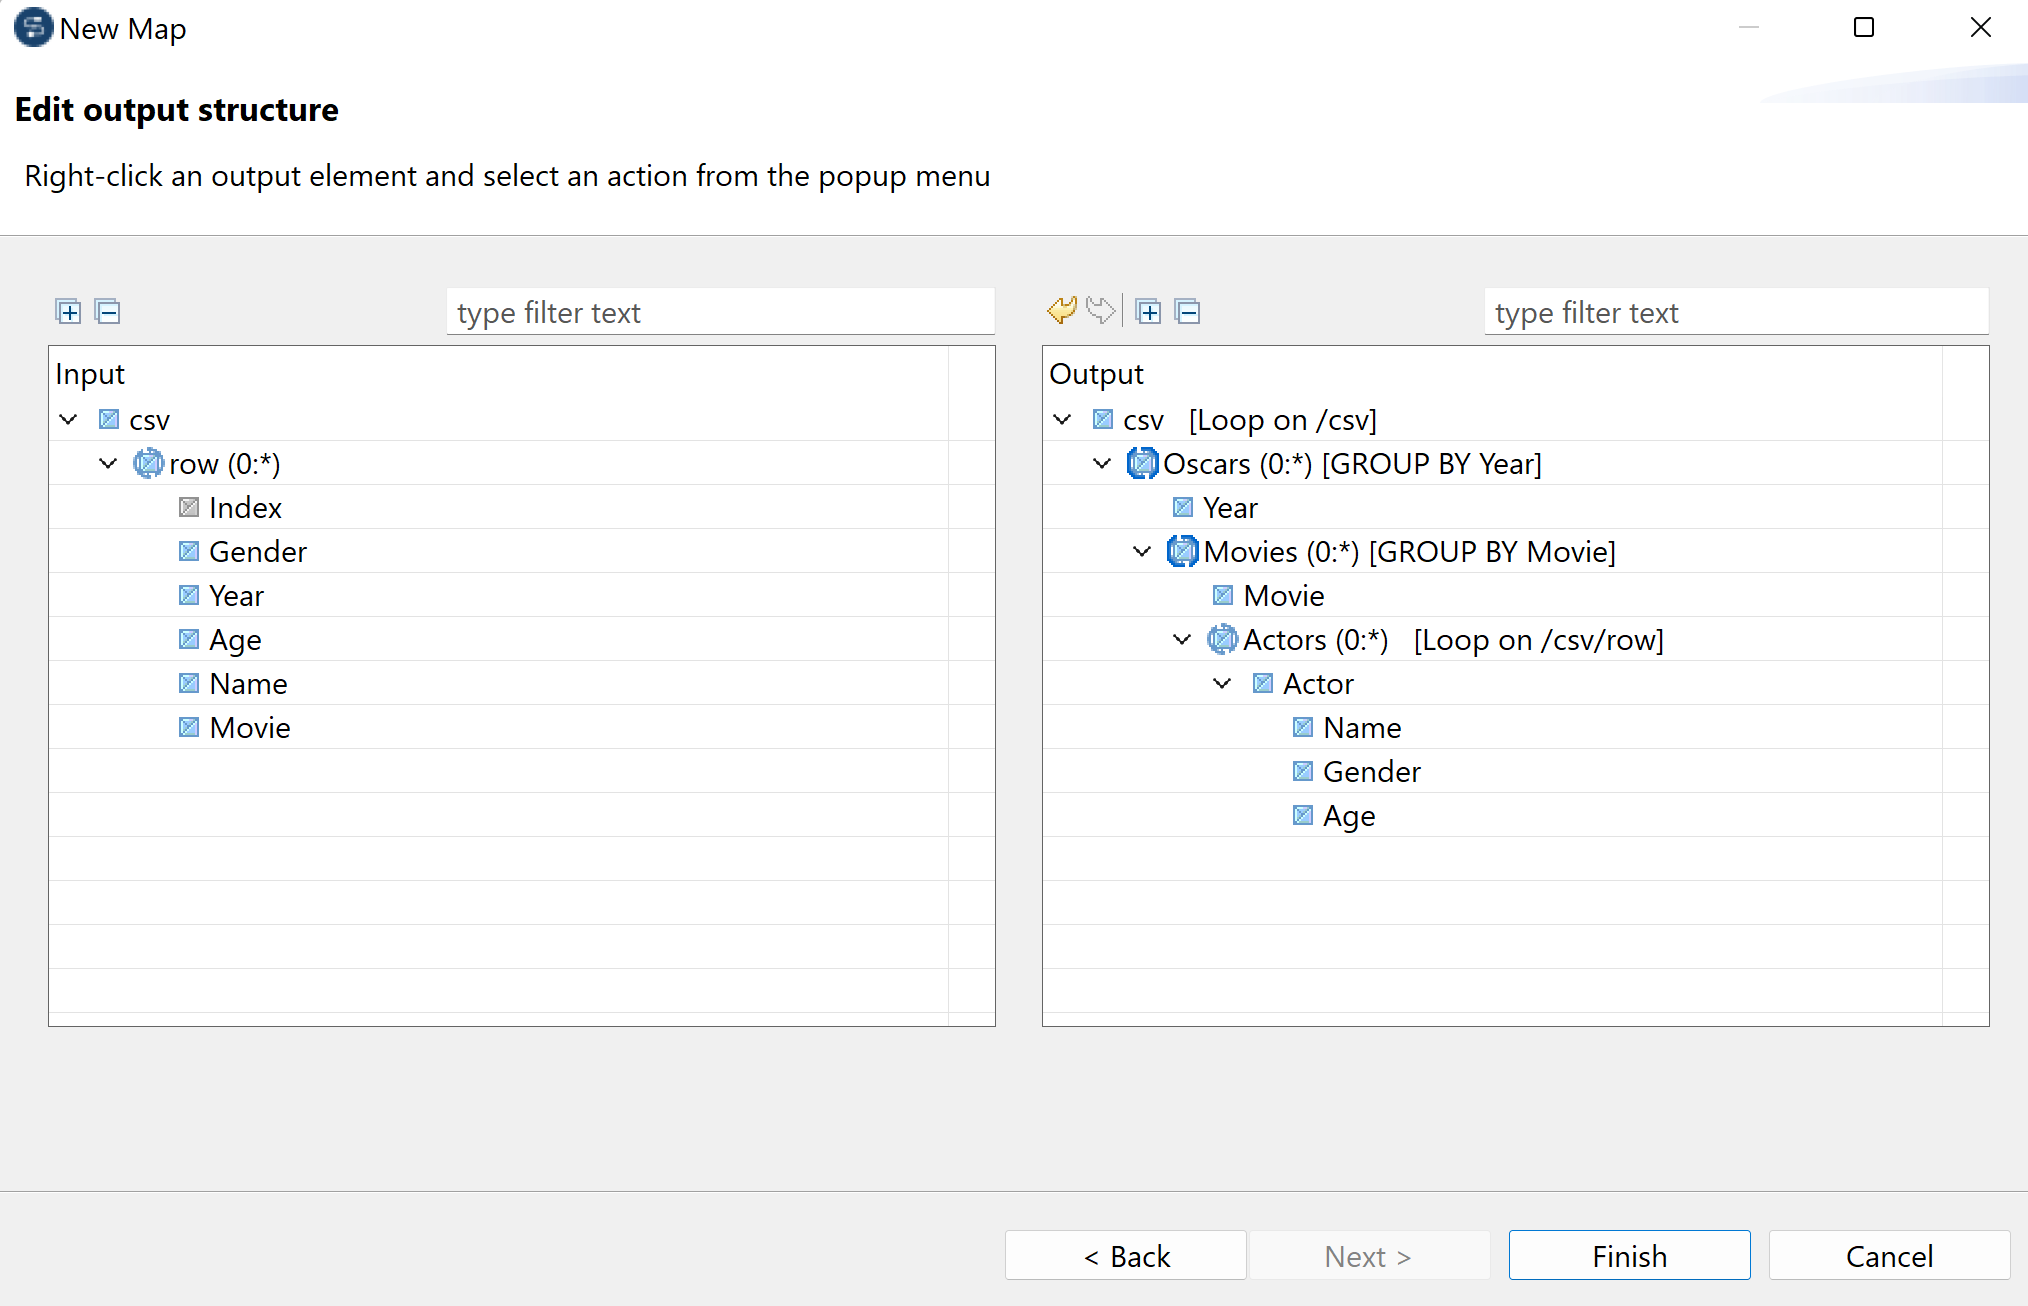Click the loop icon beside Actors (0:*)

pyautogui.click(x=1222, y=639)
